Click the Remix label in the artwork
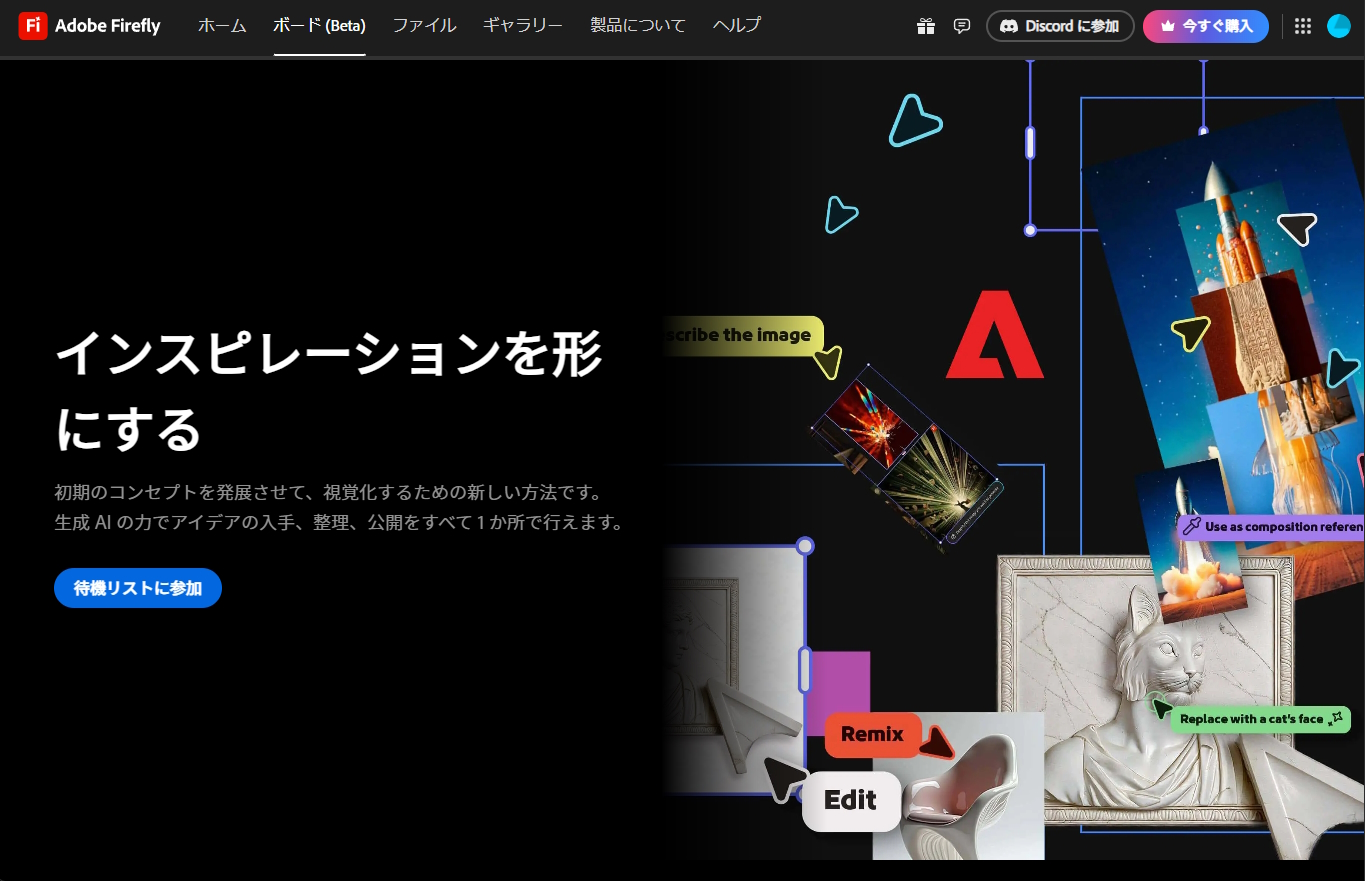Viewport: 1365px width, 881px height. (x=872, y=735)
